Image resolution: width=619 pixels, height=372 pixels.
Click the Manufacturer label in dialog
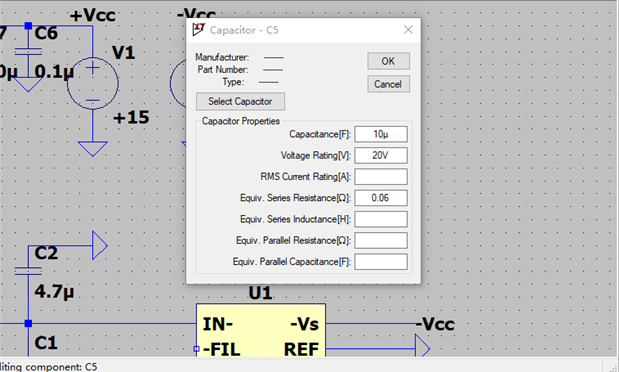(222, 57)
